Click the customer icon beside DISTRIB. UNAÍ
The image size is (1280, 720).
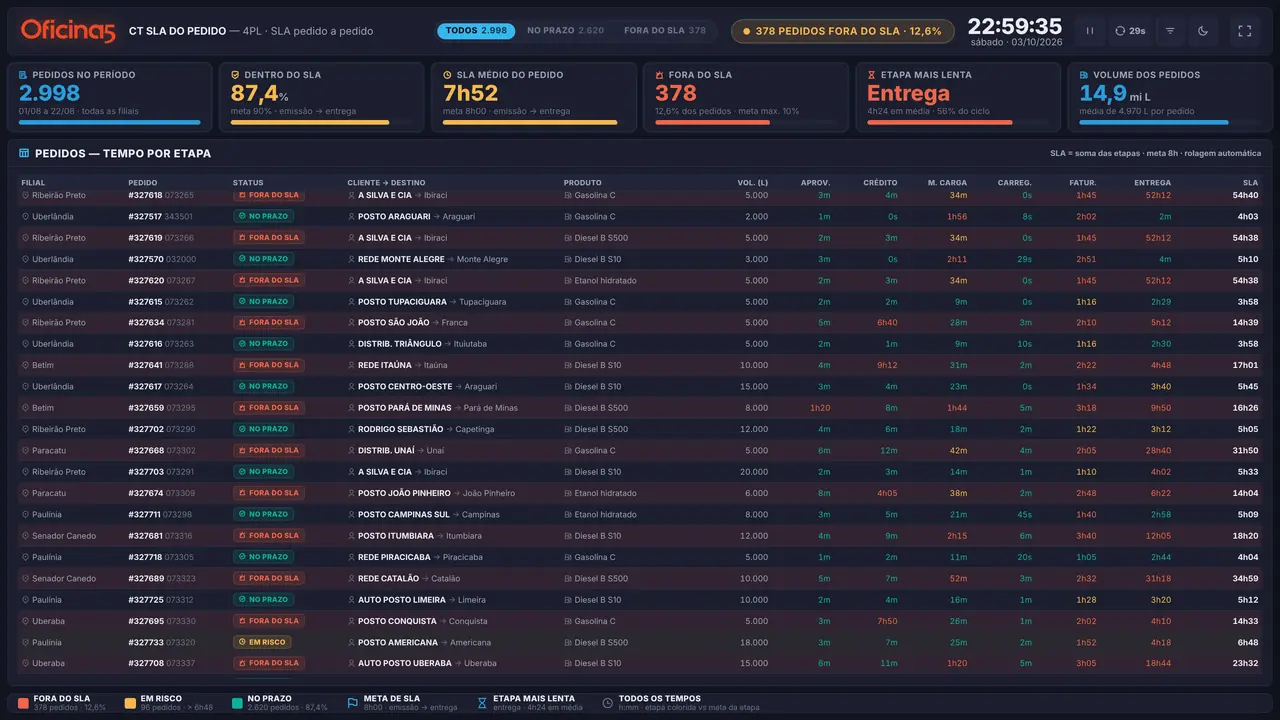coord(351,451)
